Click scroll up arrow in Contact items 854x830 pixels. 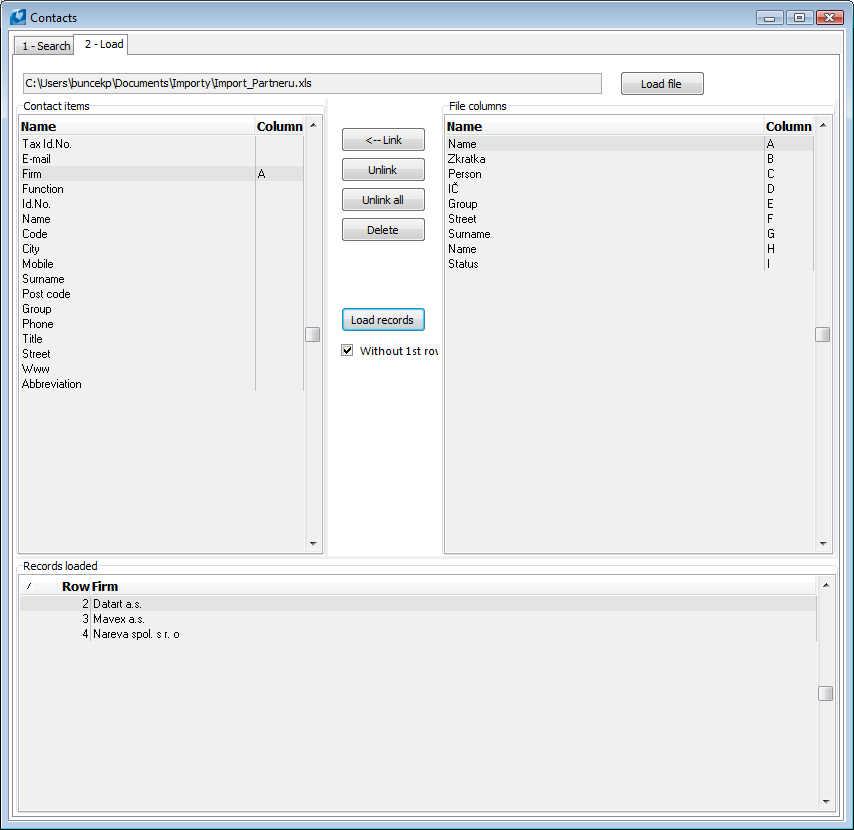pyautogui.click(x=313, y=125)
